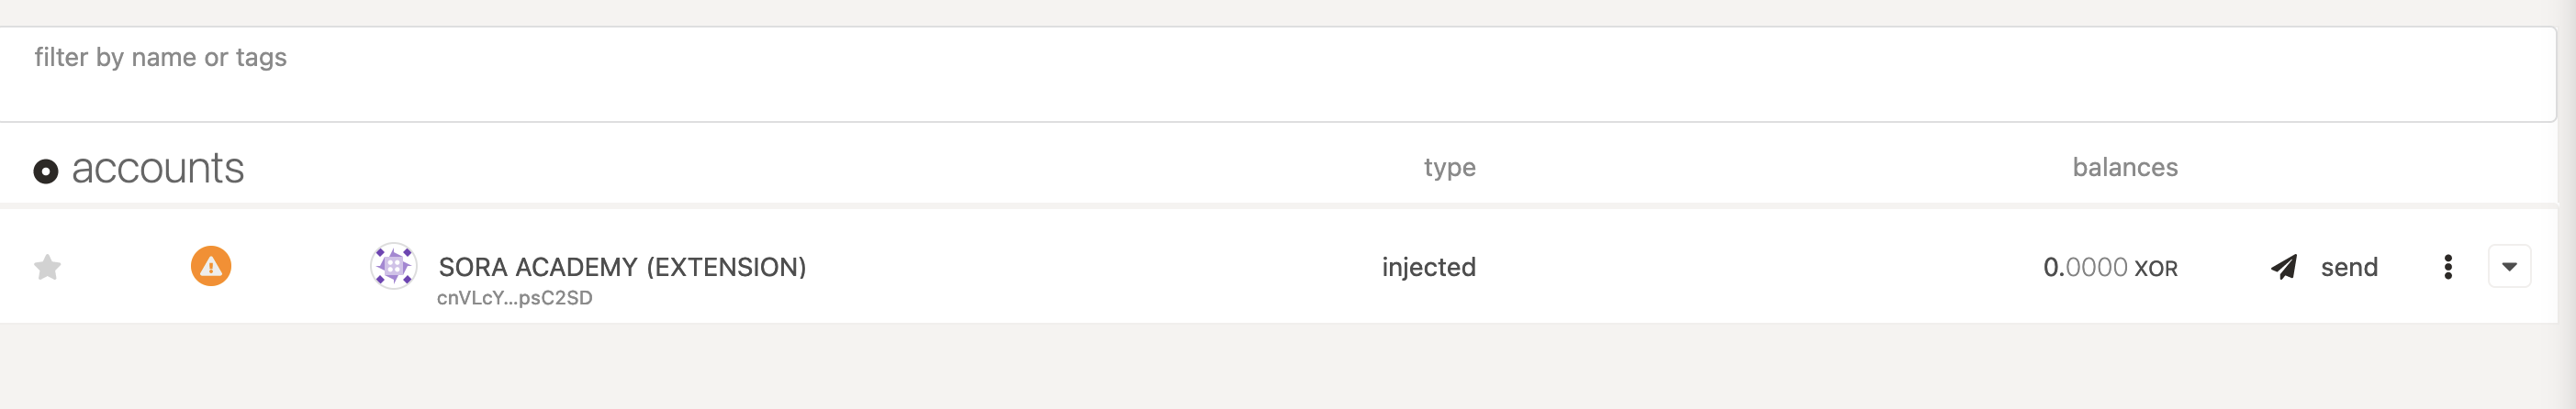Open the three-dot account options menu
The width and height of the screenshot is (2576, 409).
click(2448, 267)
